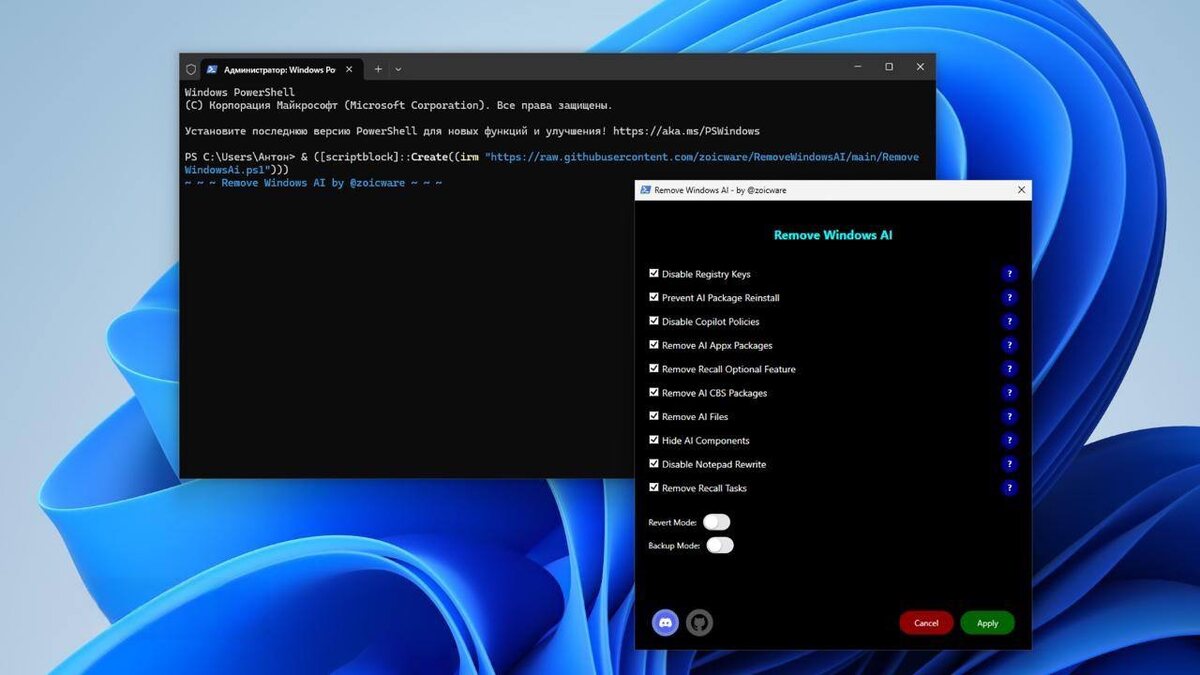
Task: Click the Remove Windows AI title bar icon
Action: coord(645,190)
